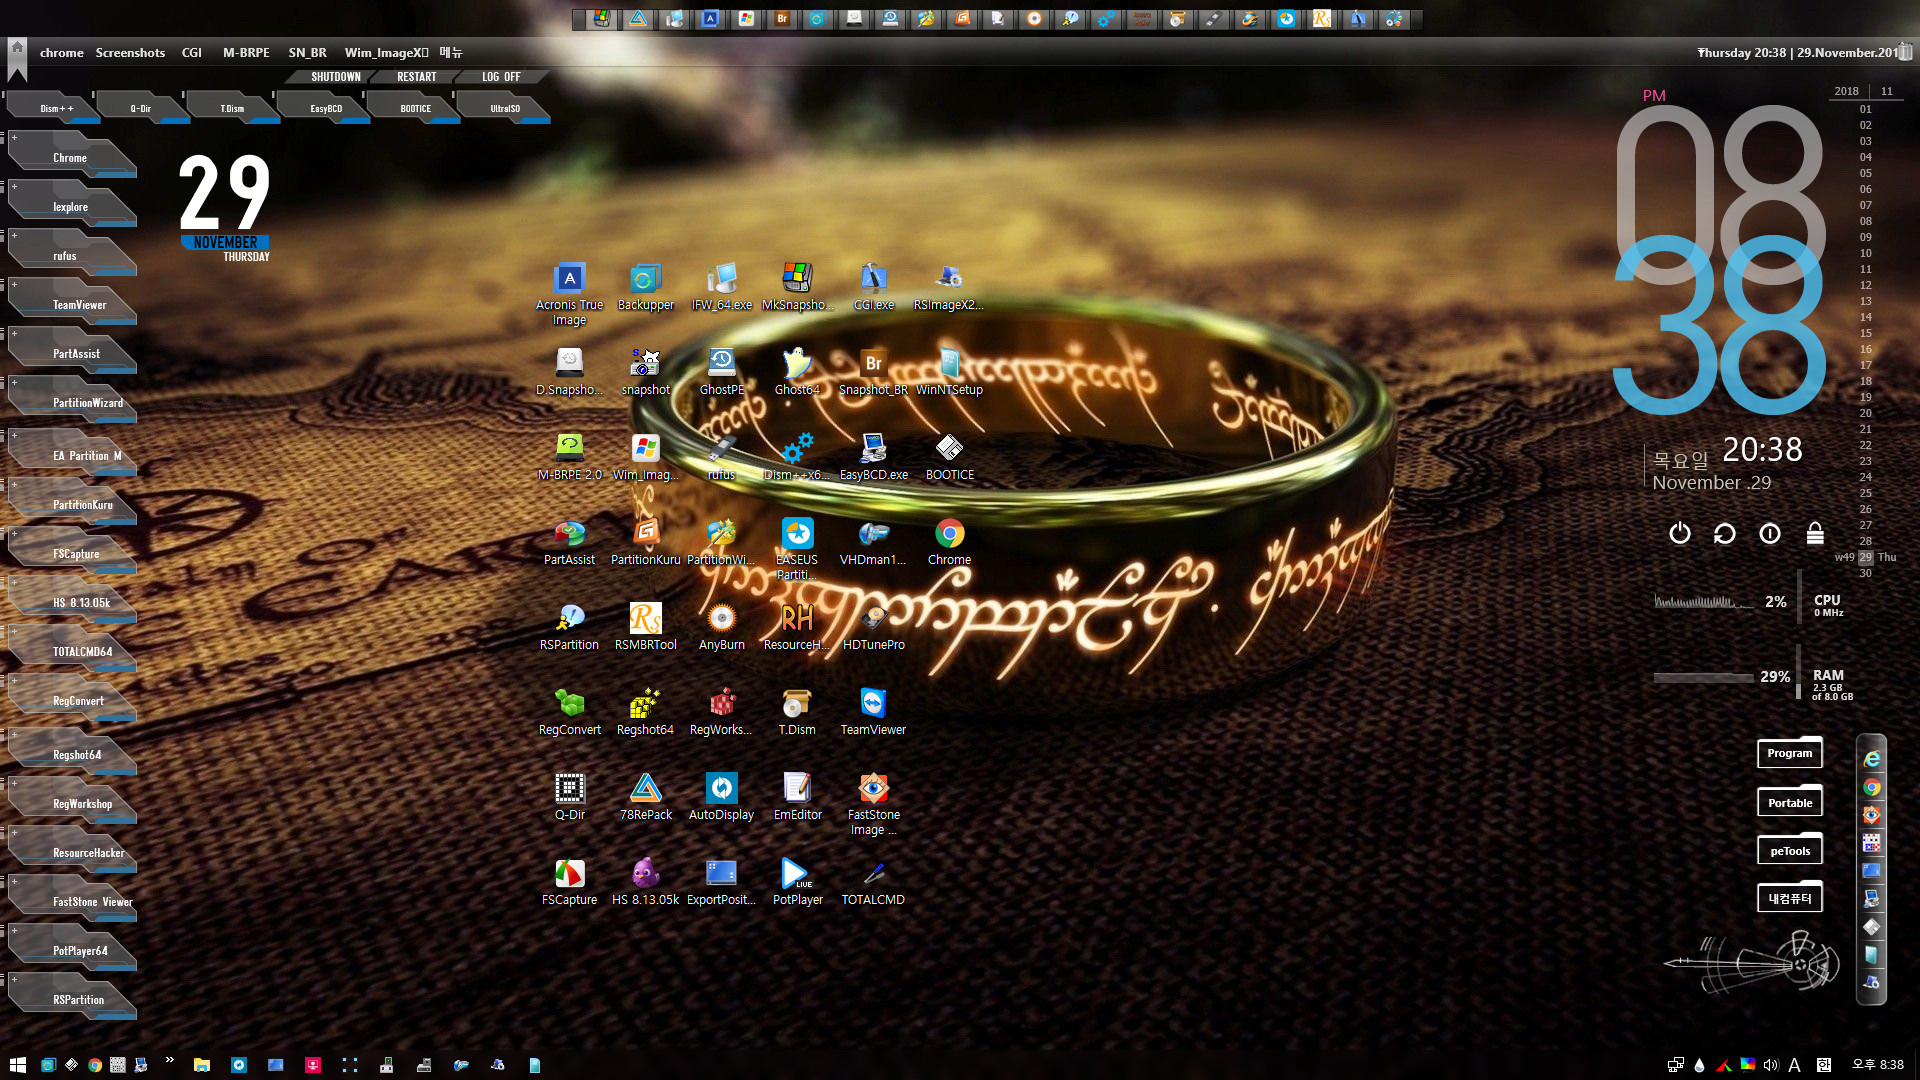1920x1080 pixels.
Task: Open the EasyBCD.exe desktop icon
Action: click(x=873, y=457)
